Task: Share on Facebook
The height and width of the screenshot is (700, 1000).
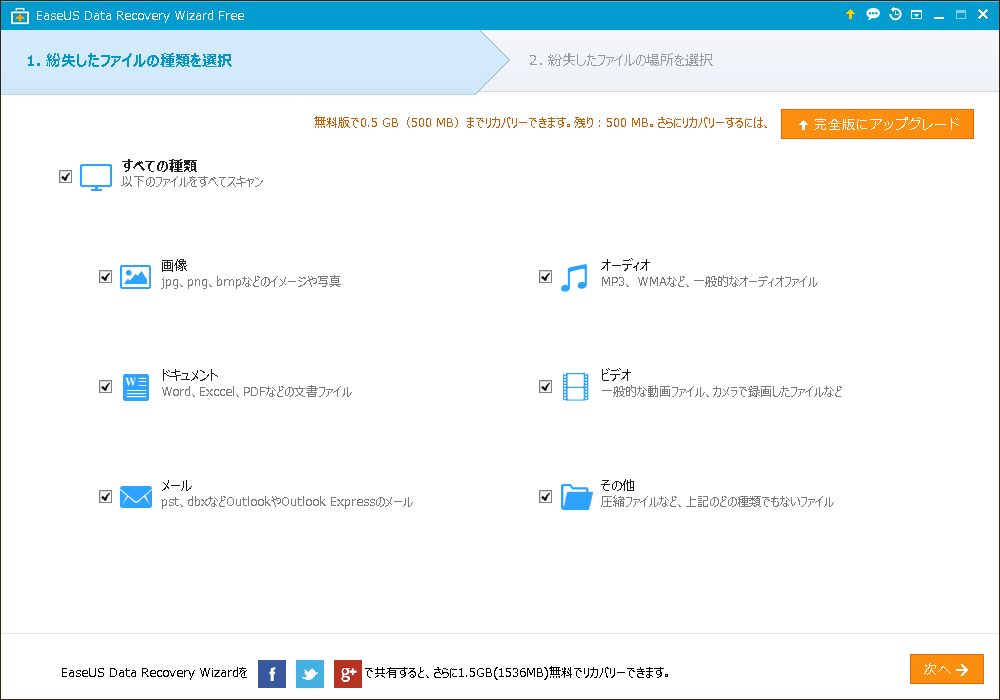Action: click(272, 673)
